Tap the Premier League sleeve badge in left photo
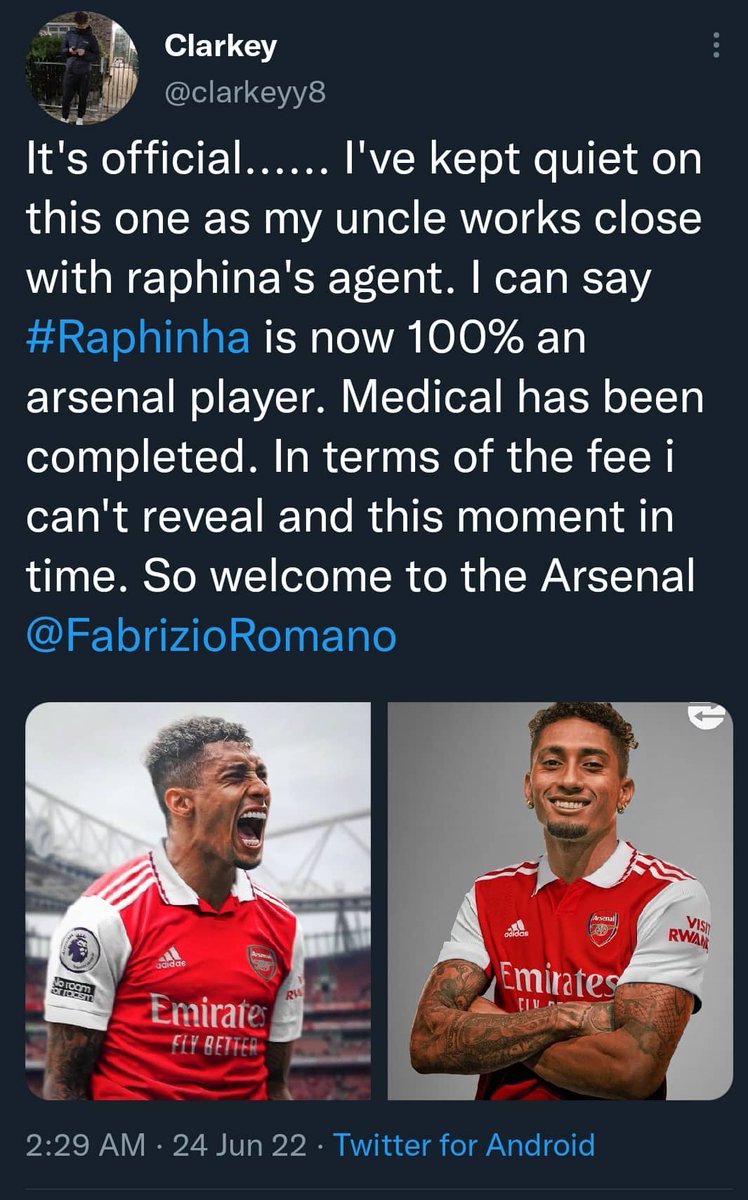Screen dimensions: 748x1200 click(x=80, y=947)
